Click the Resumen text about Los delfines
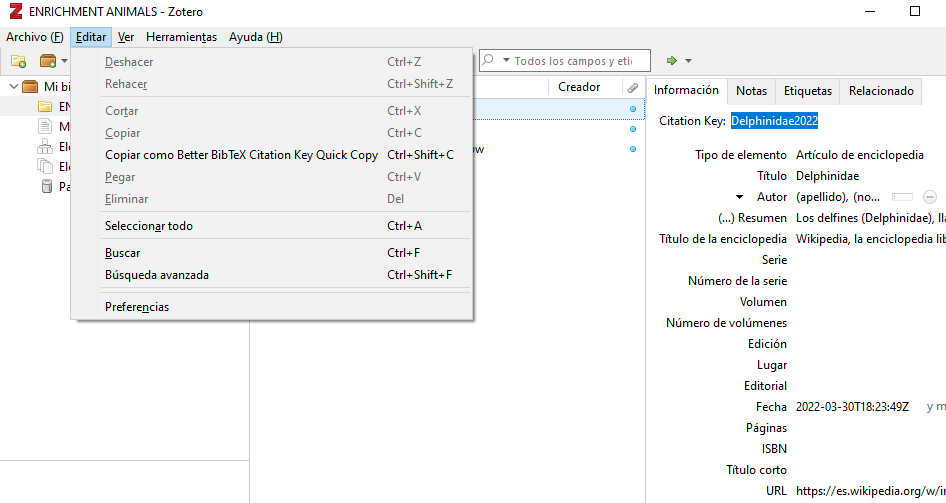Viewport: 946px width, 503px height. [x=871, y=218]
